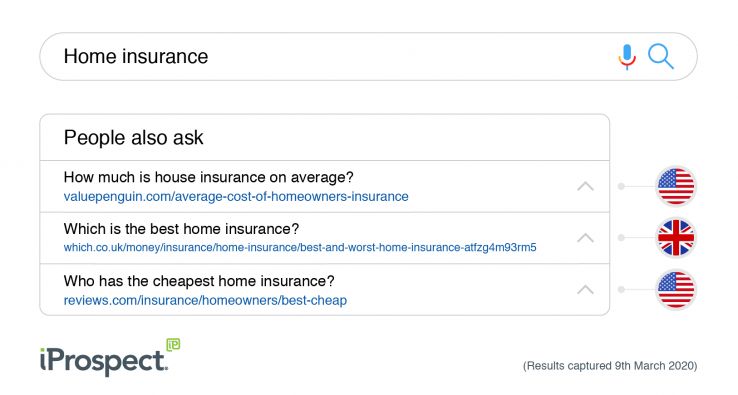This screenshot has width=738, height=395.
Task: Click the US flag beside cheapest home insurance
Action: tap(676, 290)
